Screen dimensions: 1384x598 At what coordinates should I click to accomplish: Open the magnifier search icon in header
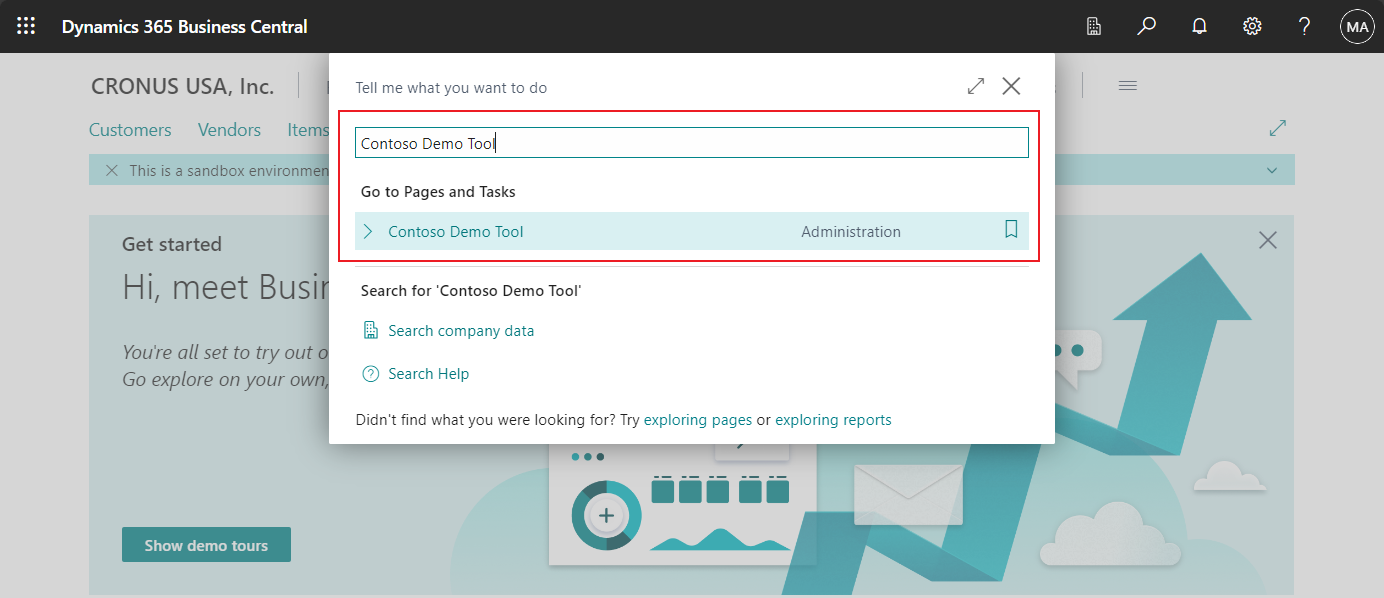click(x=1147, y=27)
